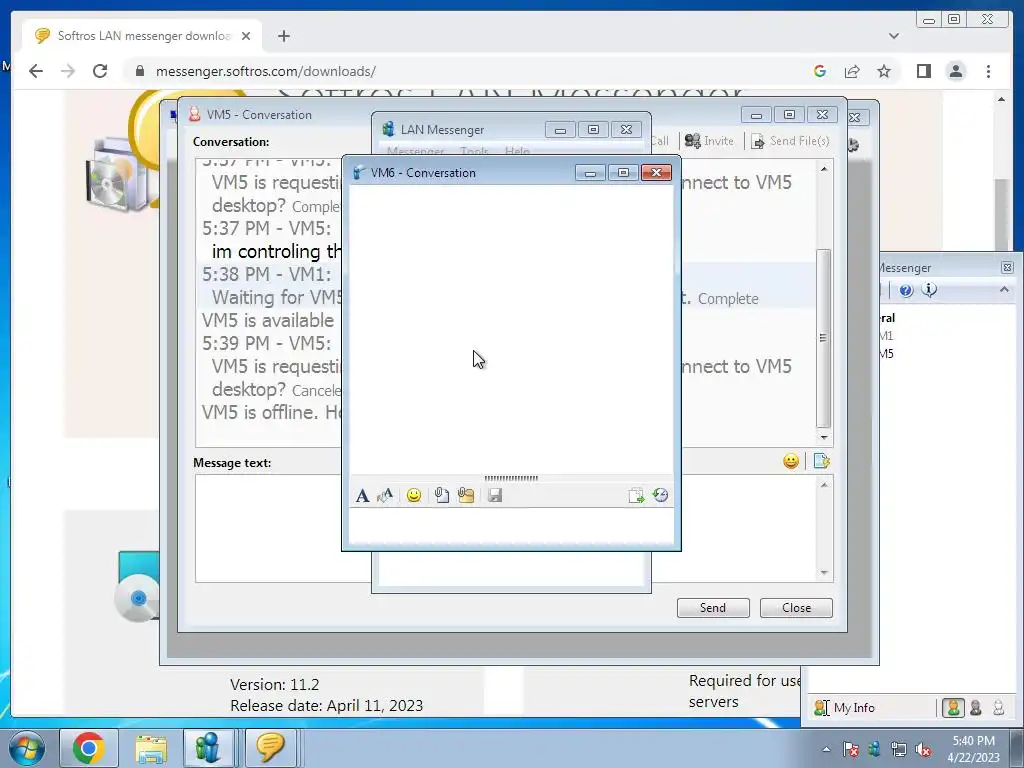Click the muted volume tray icon
Image resolution: width=1024 pixels, height=768 pixels.
tap(923, 750)
